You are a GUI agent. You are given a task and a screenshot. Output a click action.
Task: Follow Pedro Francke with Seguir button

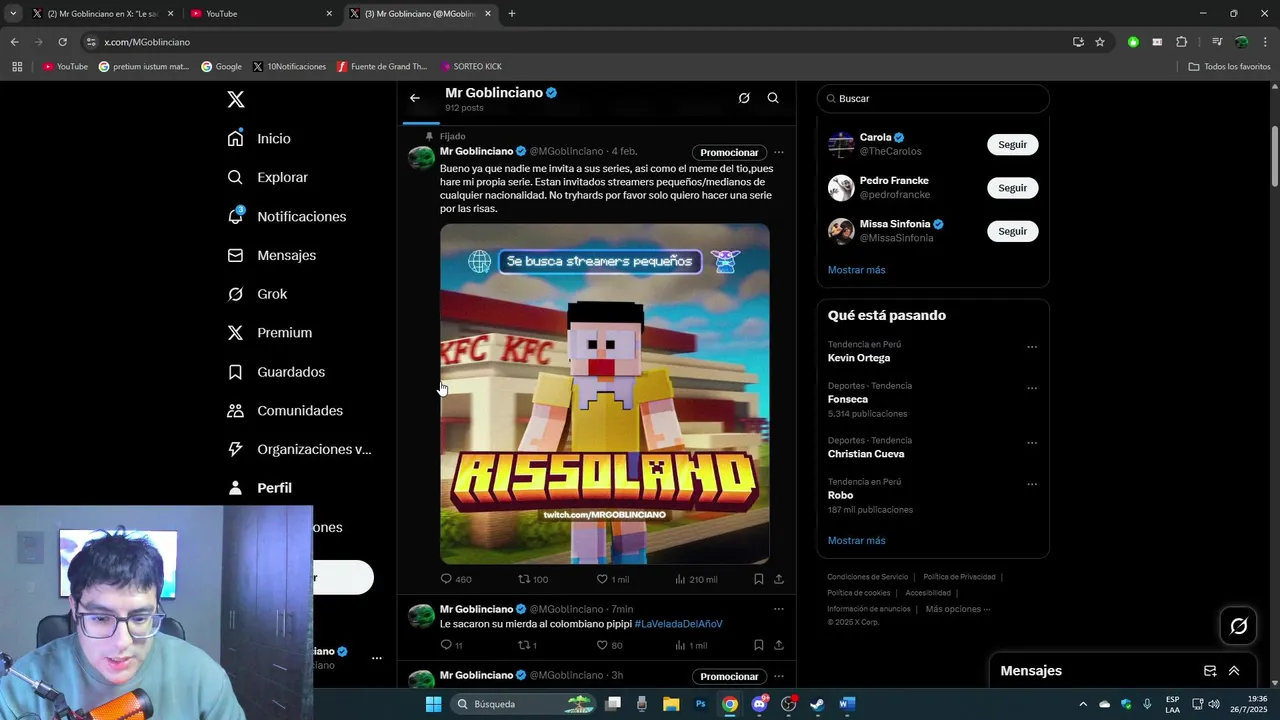(x=1012, y=188)
